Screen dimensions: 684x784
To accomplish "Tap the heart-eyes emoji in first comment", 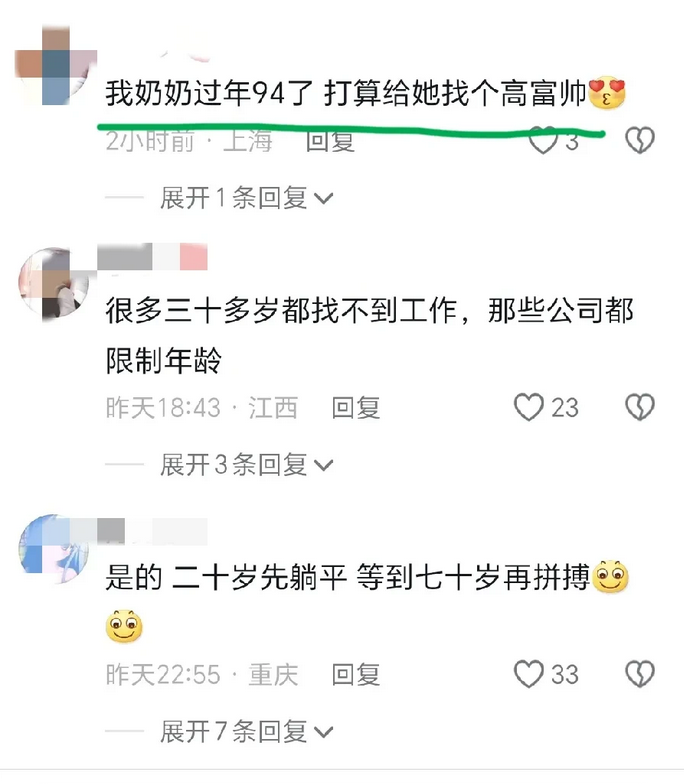I will 607,94.
